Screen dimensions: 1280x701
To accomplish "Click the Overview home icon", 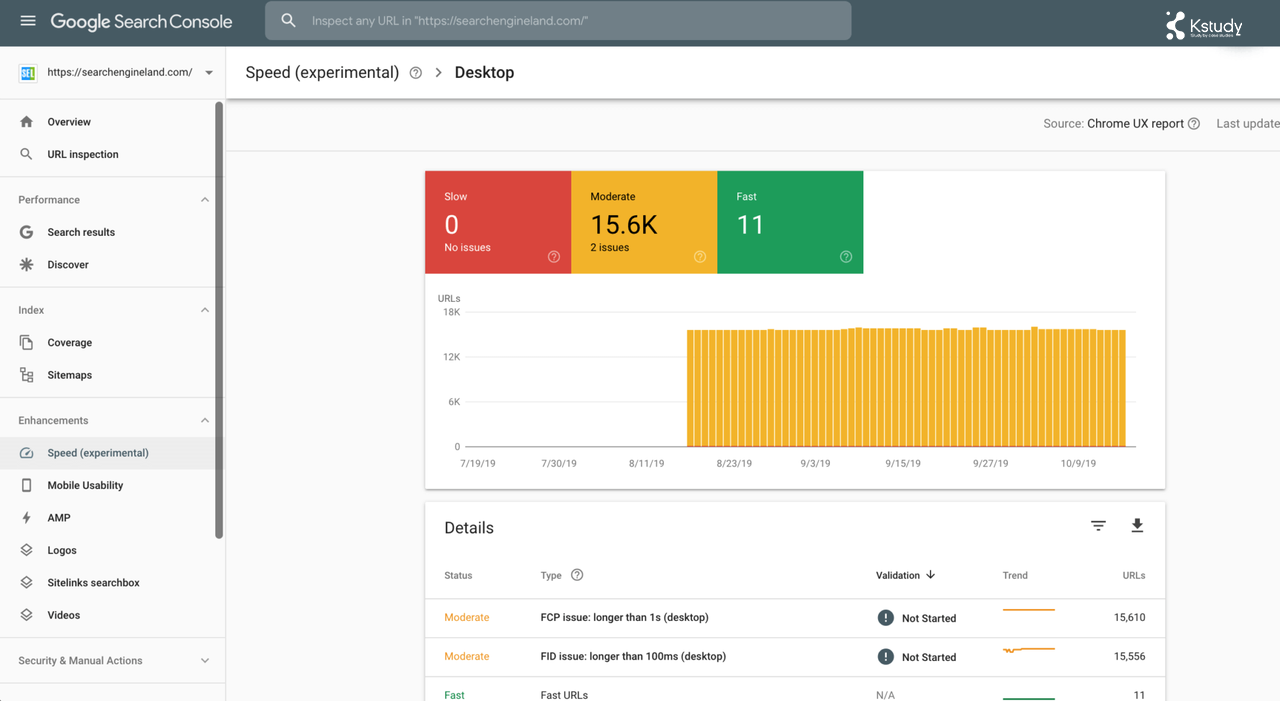I will (x=28, y=121).
